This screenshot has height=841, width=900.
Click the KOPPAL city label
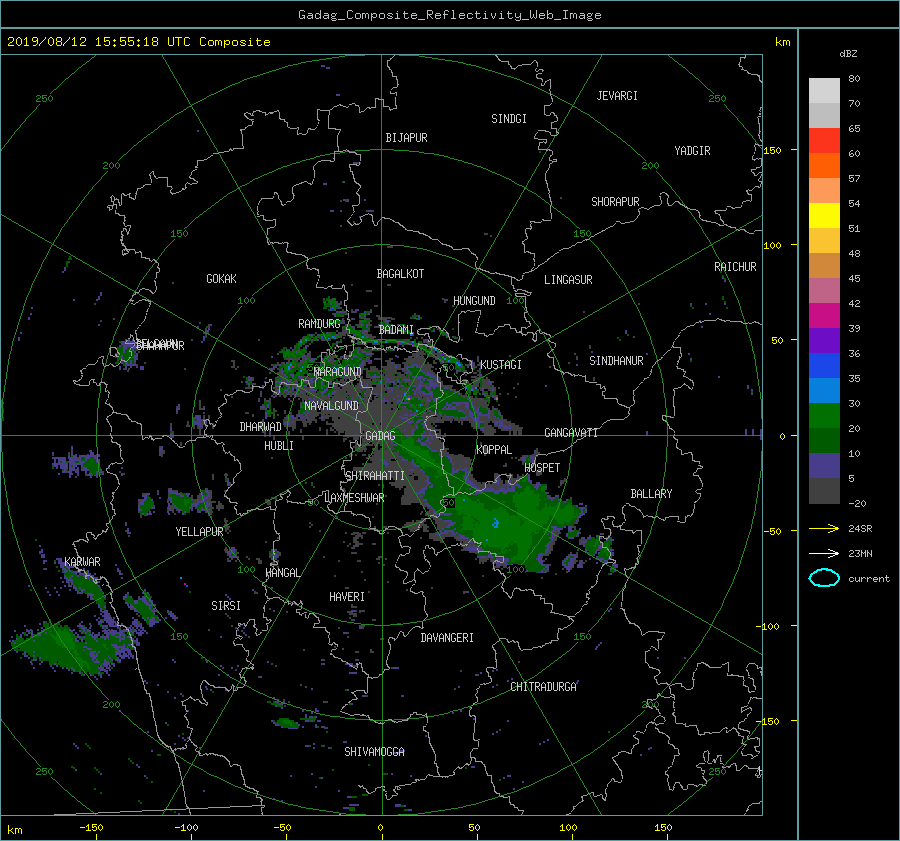click(x=494, y=450)
